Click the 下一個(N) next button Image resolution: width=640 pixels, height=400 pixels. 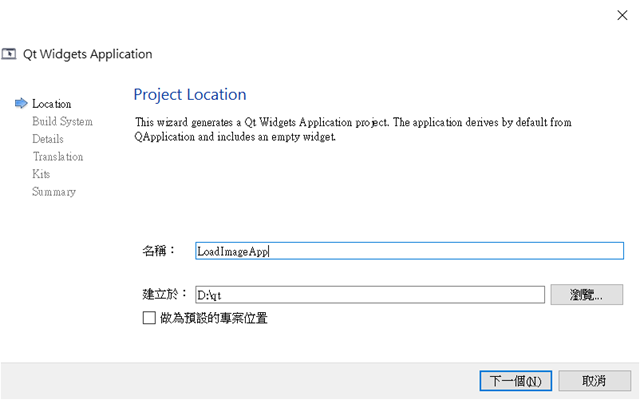point(516,381)
